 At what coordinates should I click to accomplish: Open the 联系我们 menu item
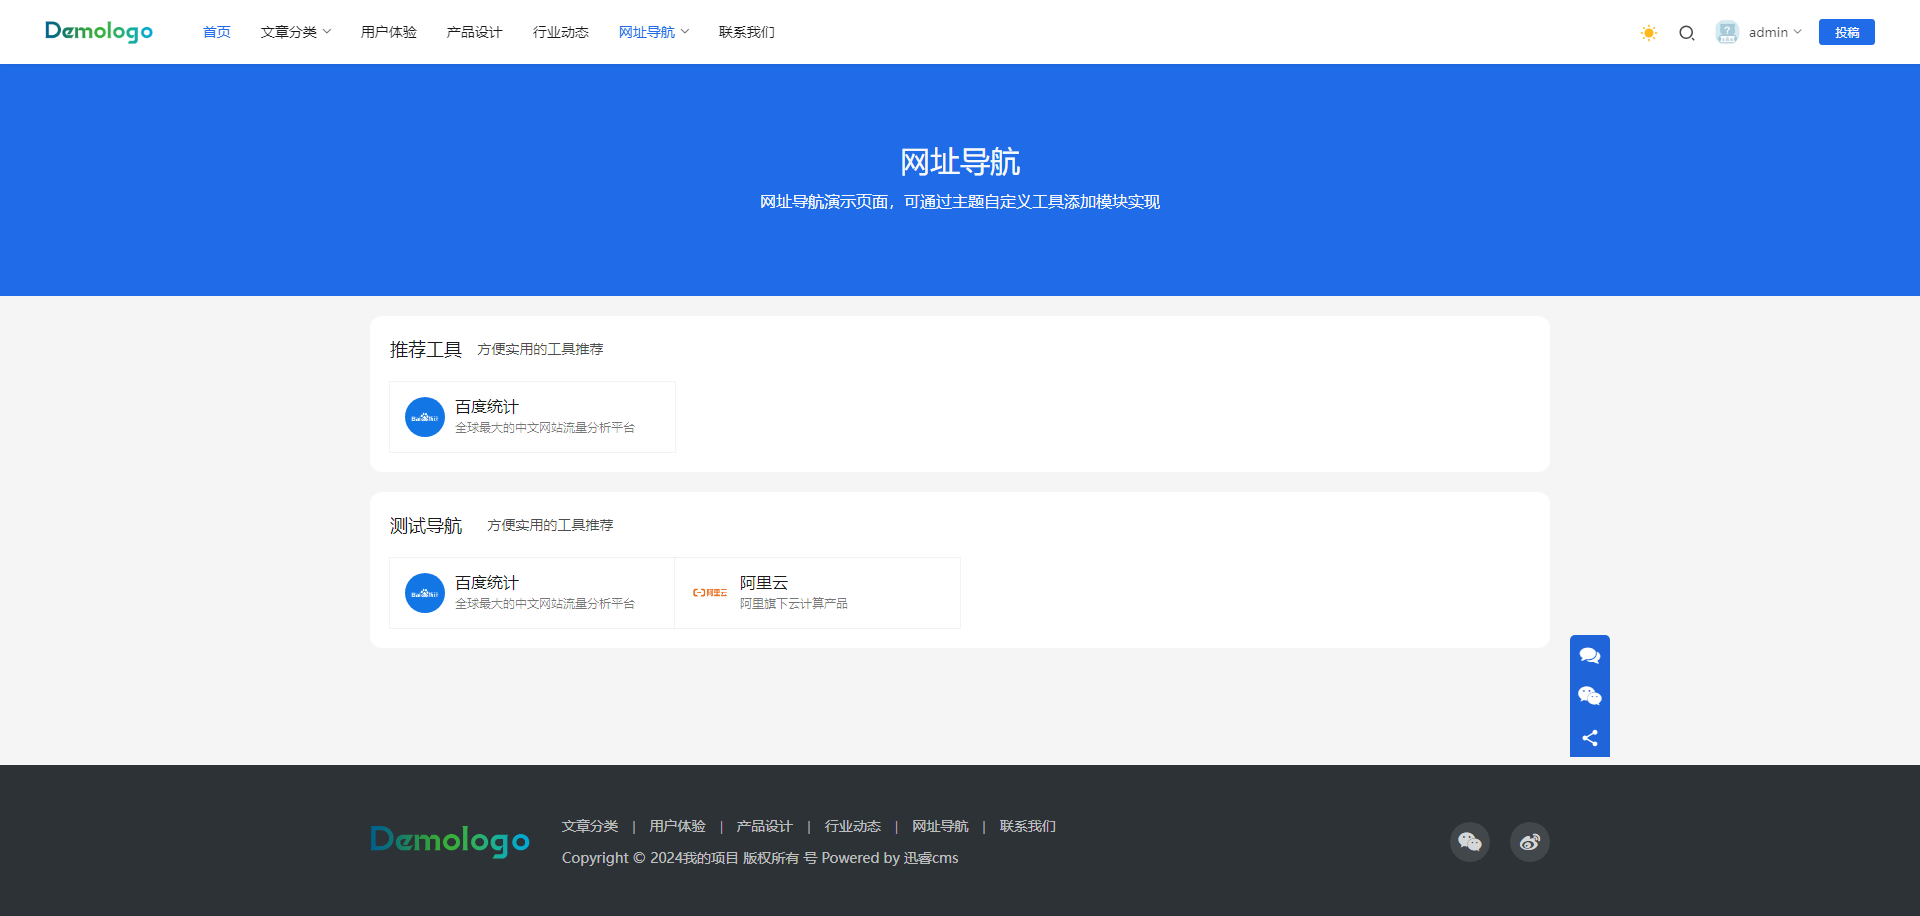click(746, 31)
